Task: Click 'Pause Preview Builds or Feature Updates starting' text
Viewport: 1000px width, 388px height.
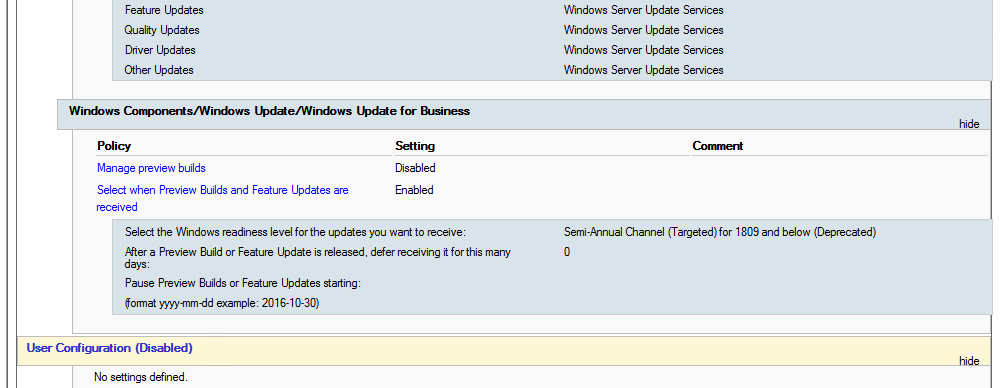Action: point(243,283)
